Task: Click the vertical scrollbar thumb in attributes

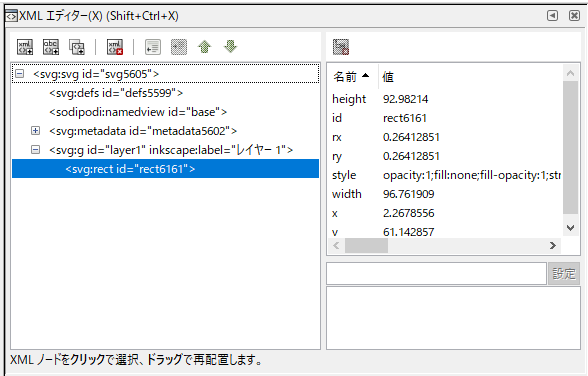Action: click(x=570, y=147)
